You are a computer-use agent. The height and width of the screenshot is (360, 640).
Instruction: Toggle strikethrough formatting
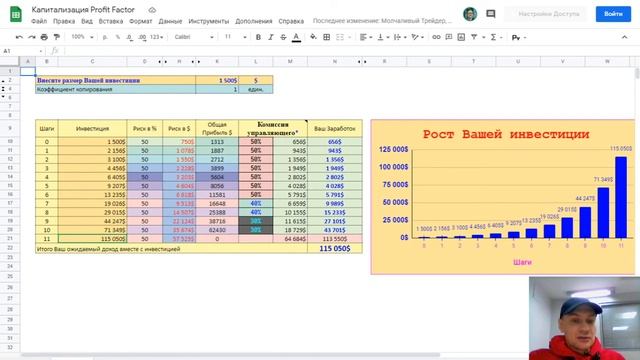pyautogui.click(x=283, y=37)
